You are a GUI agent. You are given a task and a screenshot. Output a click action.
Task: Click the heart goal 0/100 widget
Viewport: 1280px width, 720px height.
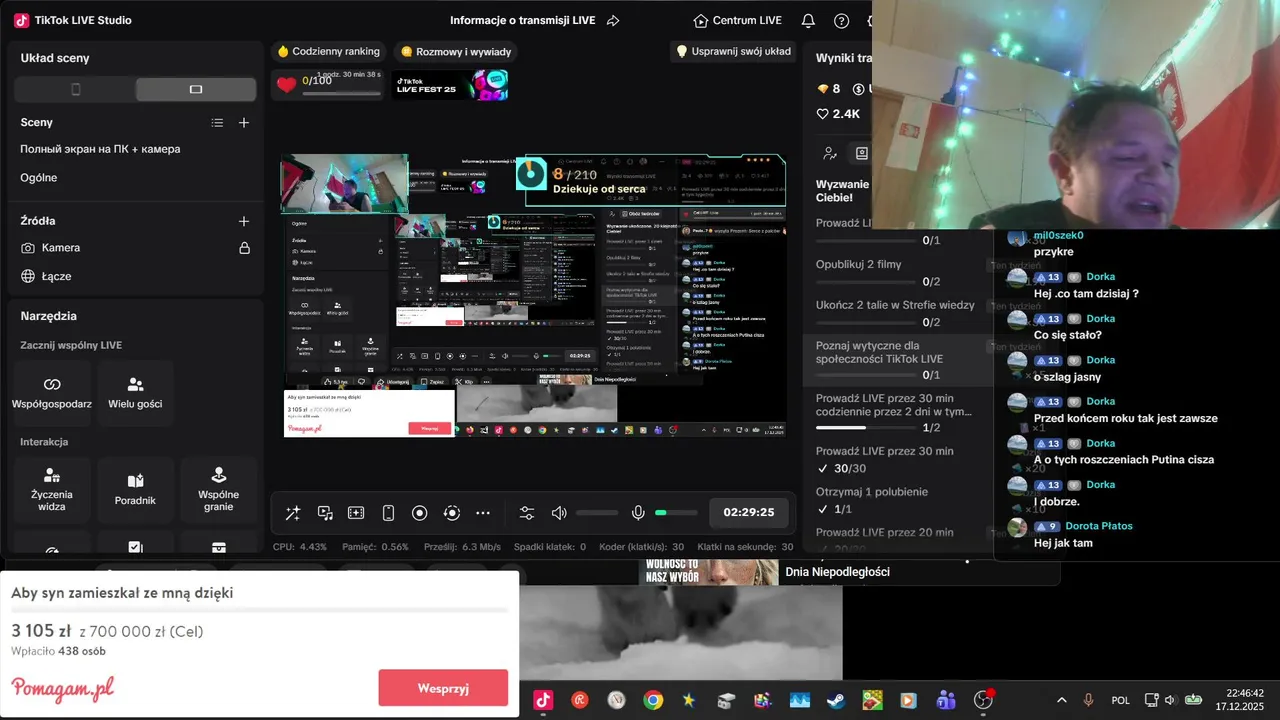pyautogui.click(x=328, y=84)
